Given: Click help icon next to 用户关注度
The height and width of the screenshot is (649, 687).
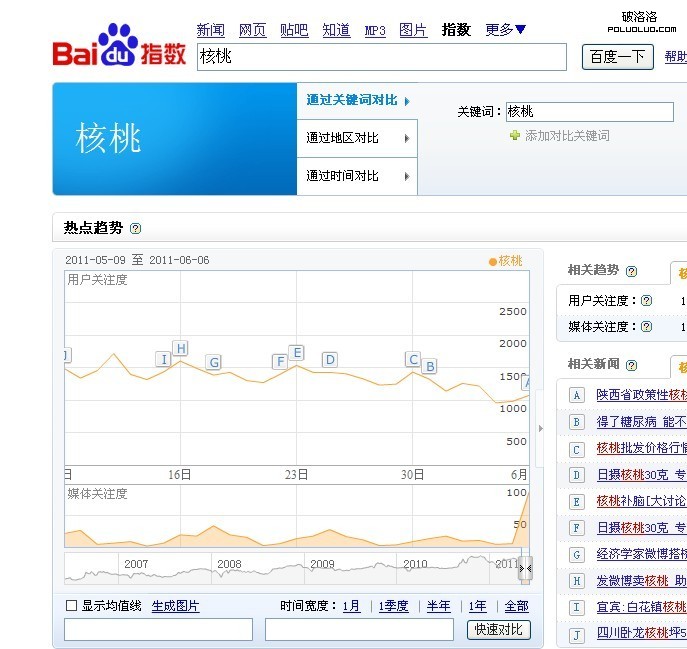Looking at the screenshot, I should click(646, 301).
